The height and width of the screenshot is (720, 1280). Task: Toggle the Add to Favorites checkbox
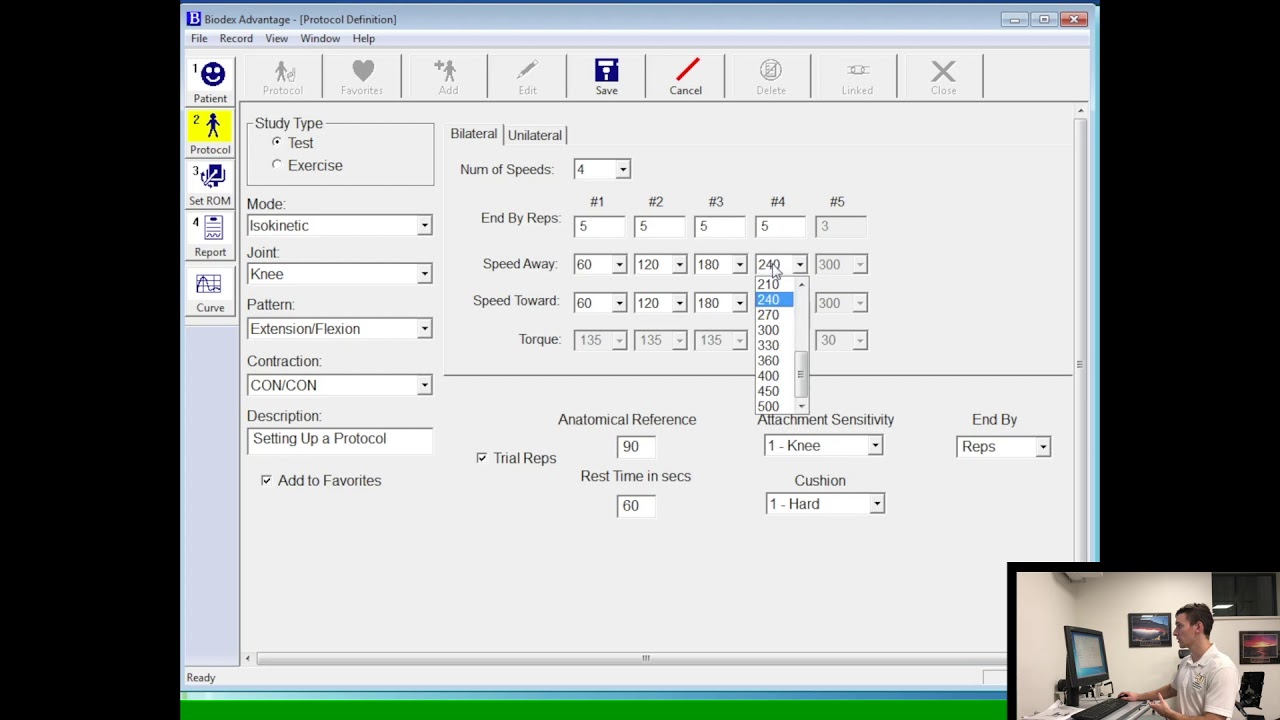[x=266, y=480]
